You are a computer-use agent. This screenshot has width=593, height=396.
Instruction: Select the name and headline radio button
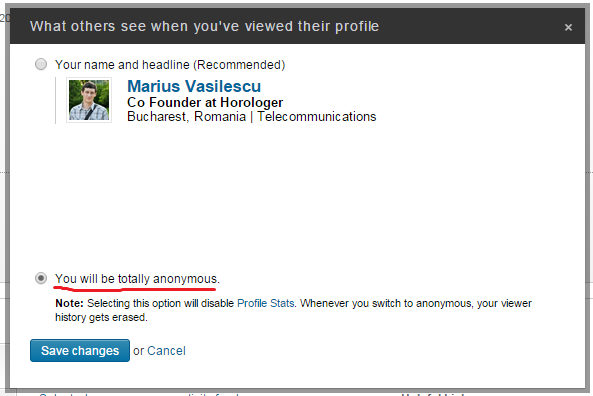tap(41, 64)
